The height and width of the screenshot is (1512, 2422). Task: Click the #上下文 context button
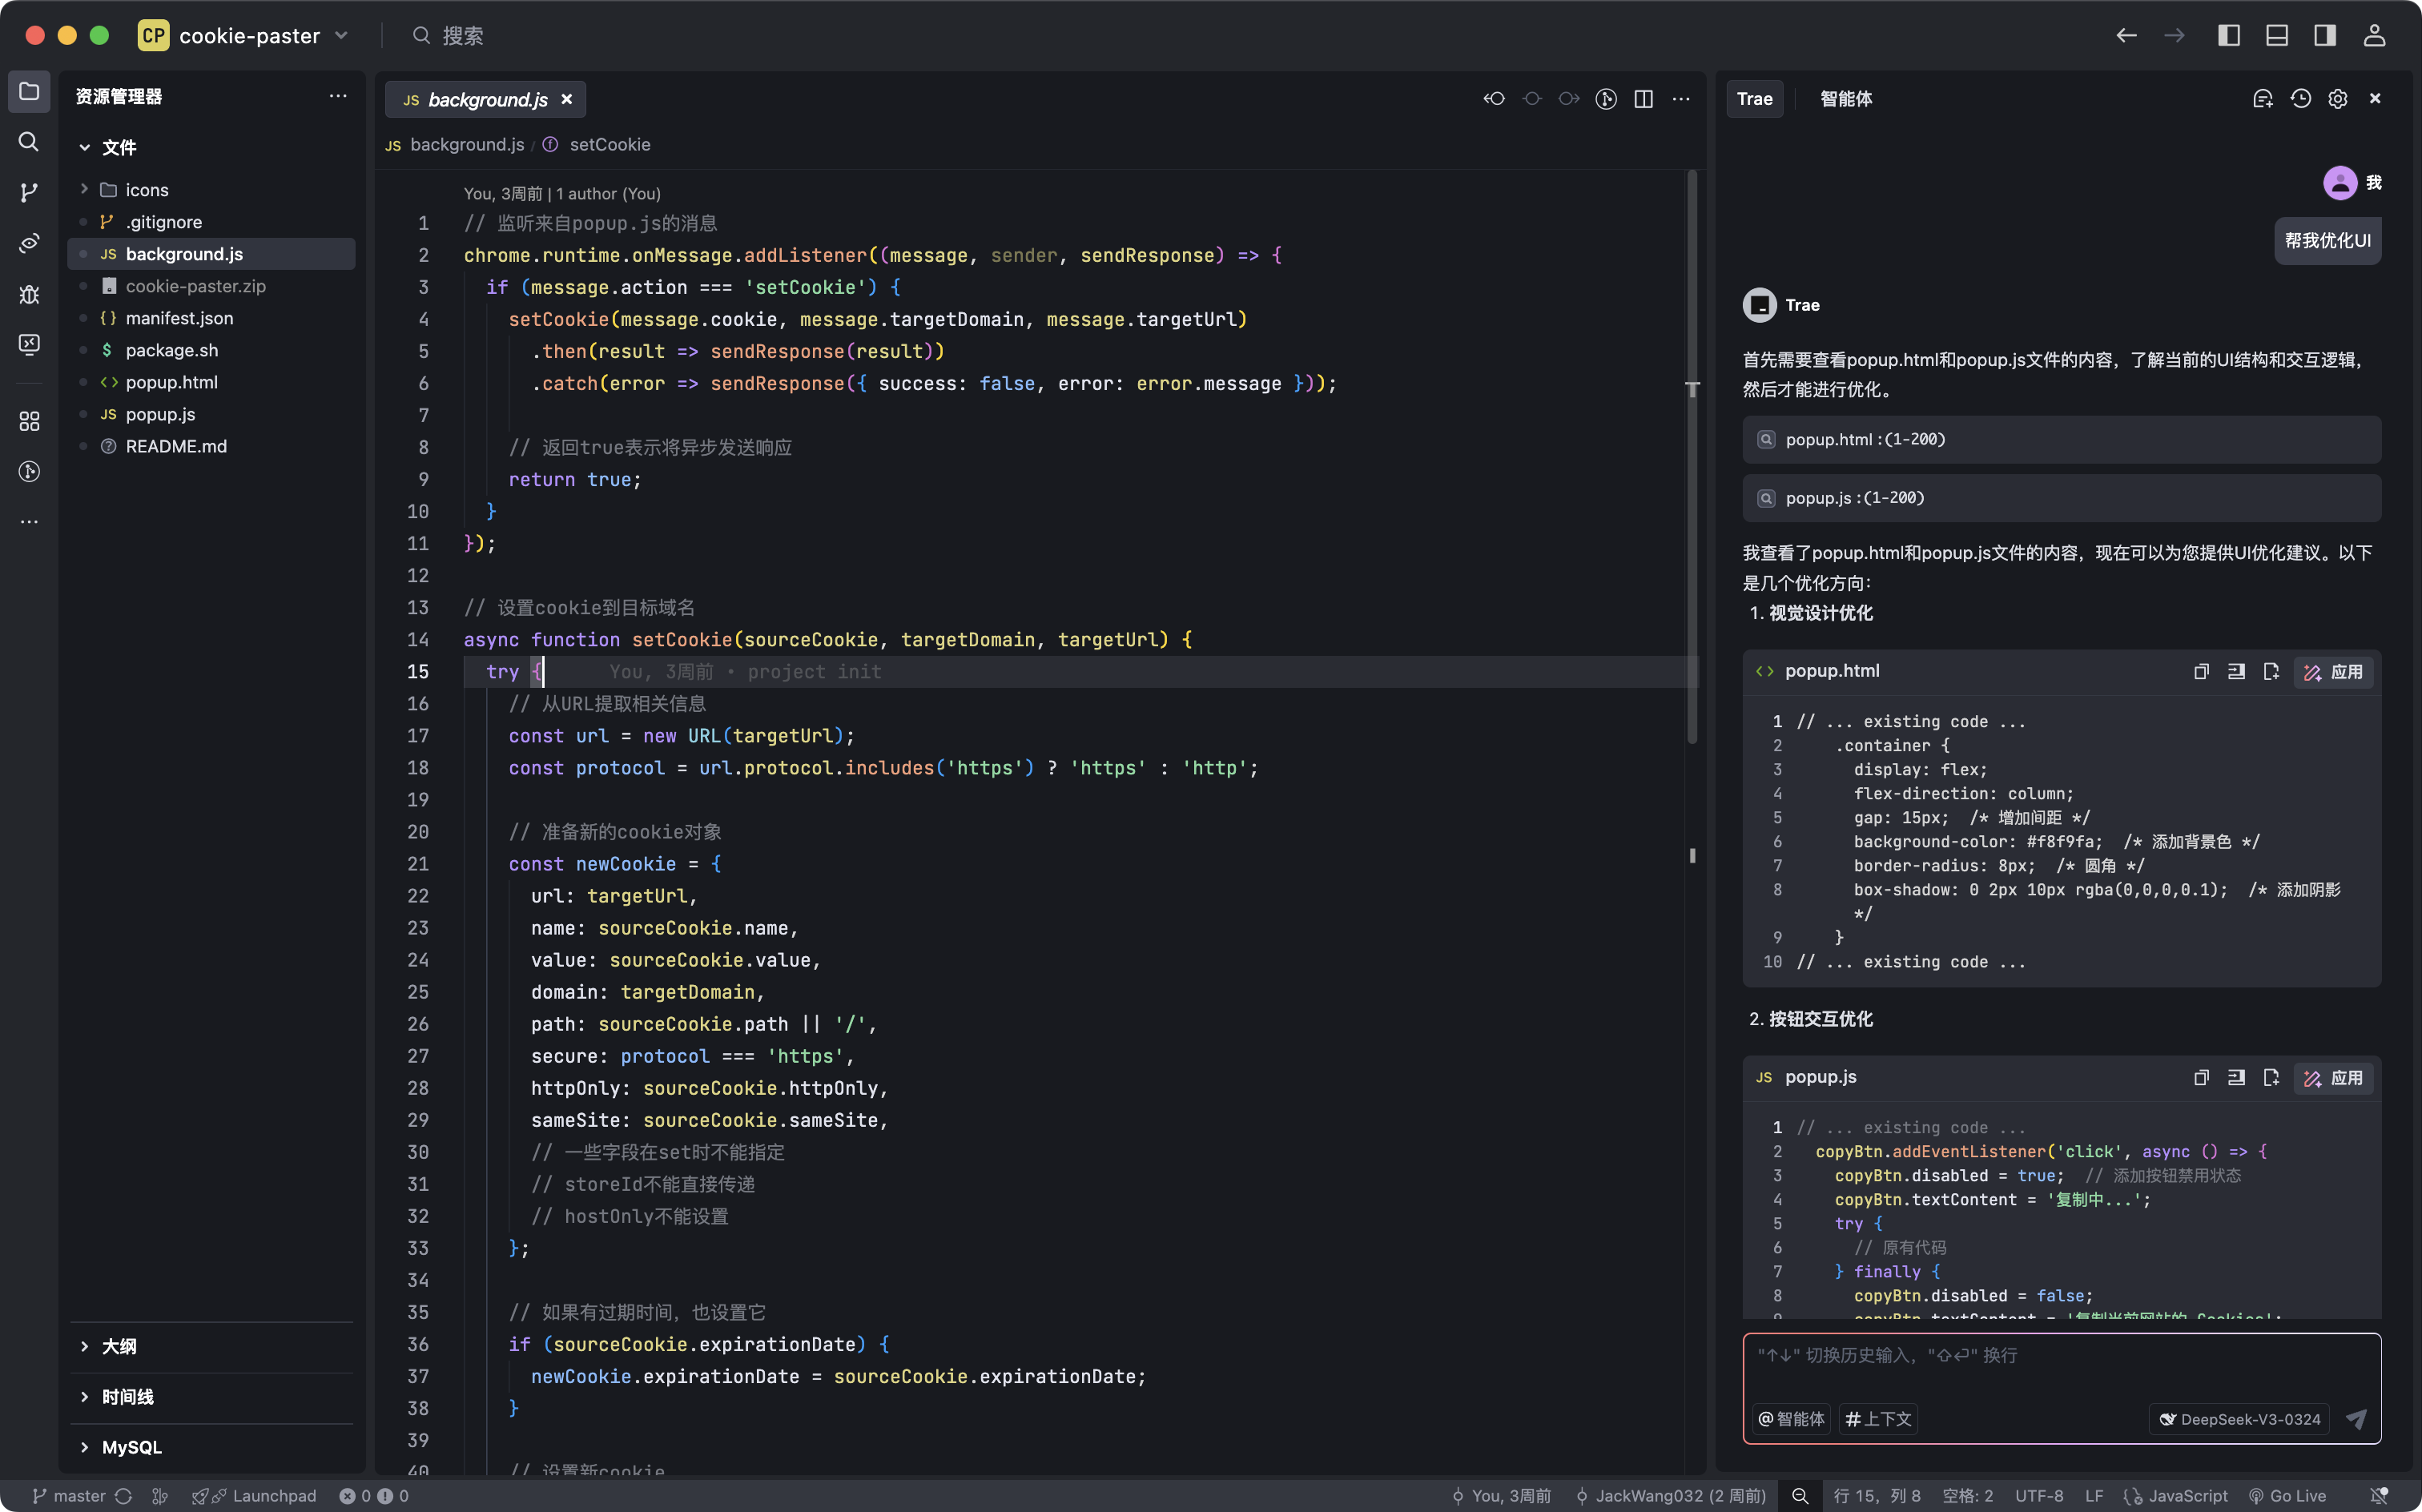pyautogui.click(x=1878, y=1419)
